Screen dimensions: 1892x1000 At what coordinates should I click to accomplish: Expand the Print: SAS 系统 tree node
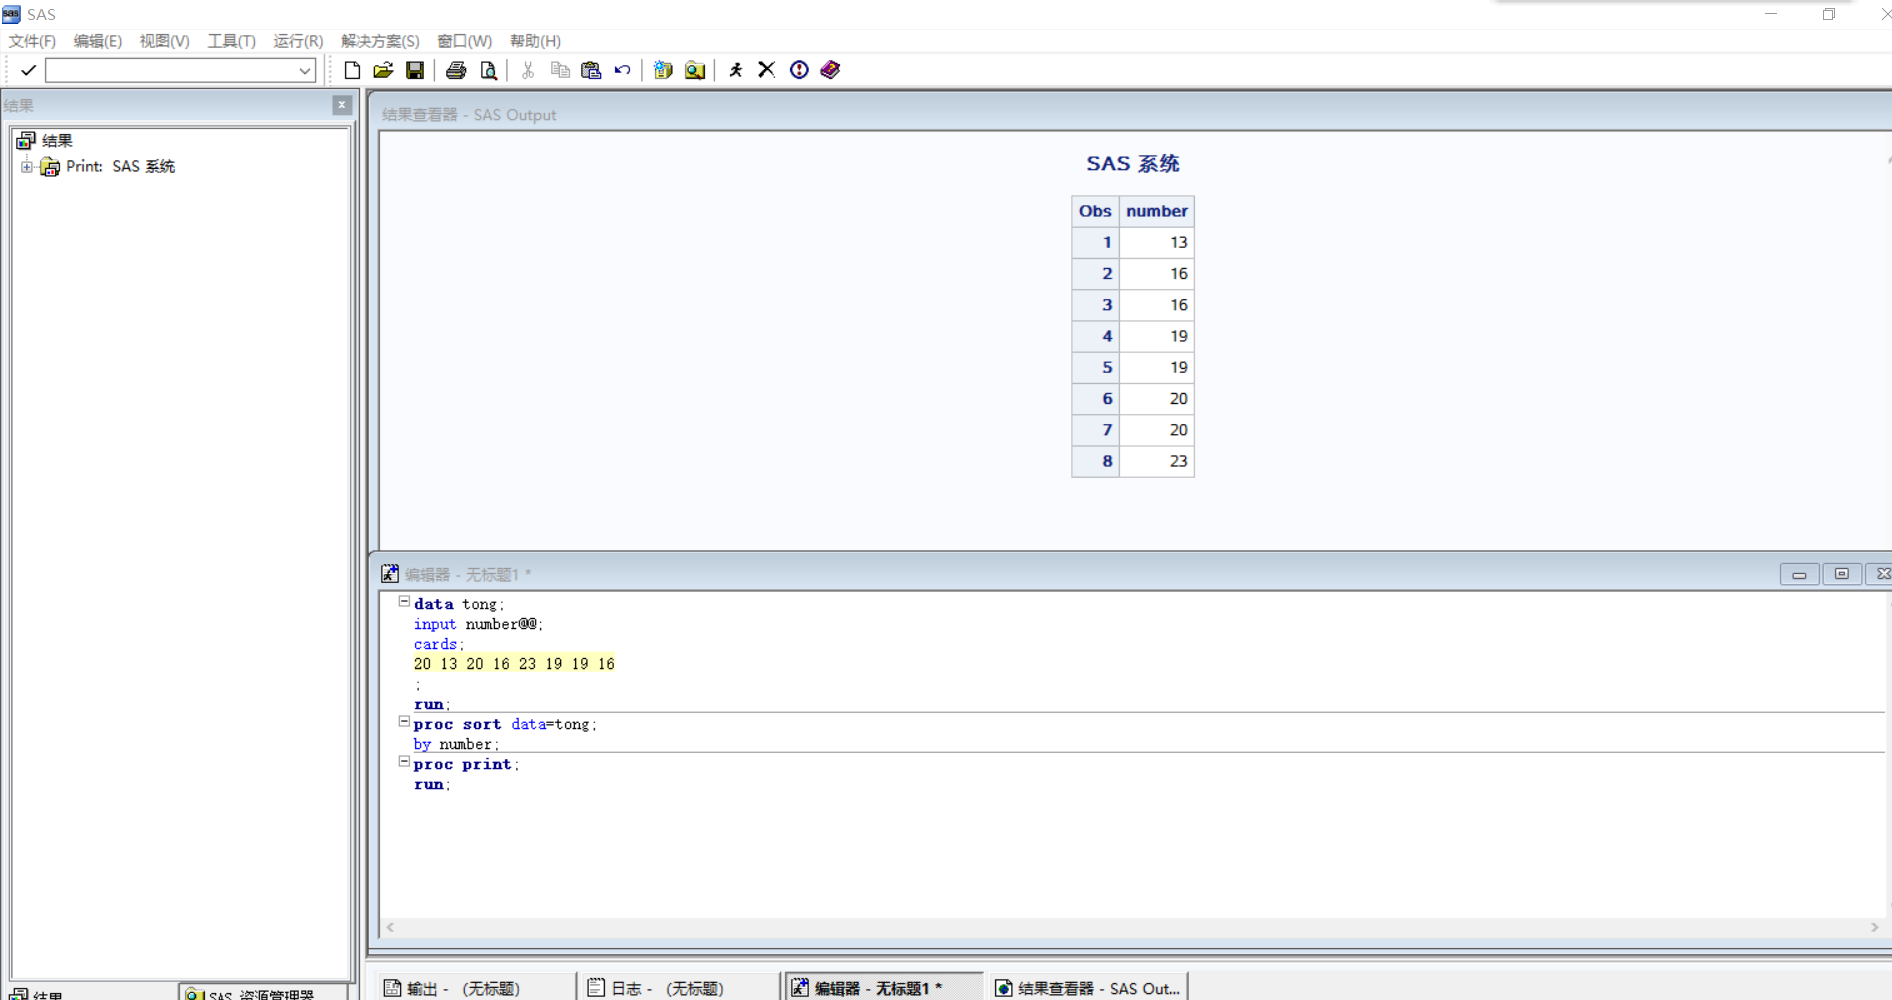click(x=27, y=166)
